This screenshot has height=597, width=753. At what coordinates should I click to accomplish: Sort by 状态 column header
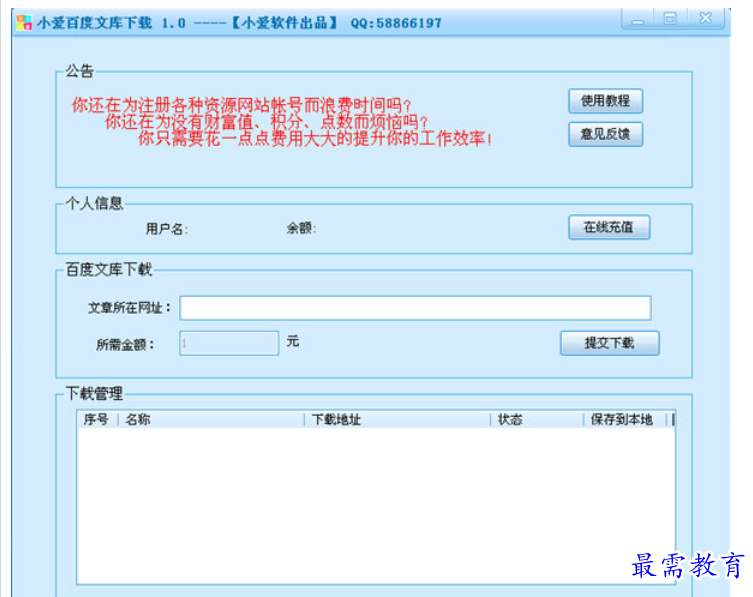click(x=537, y=419)
